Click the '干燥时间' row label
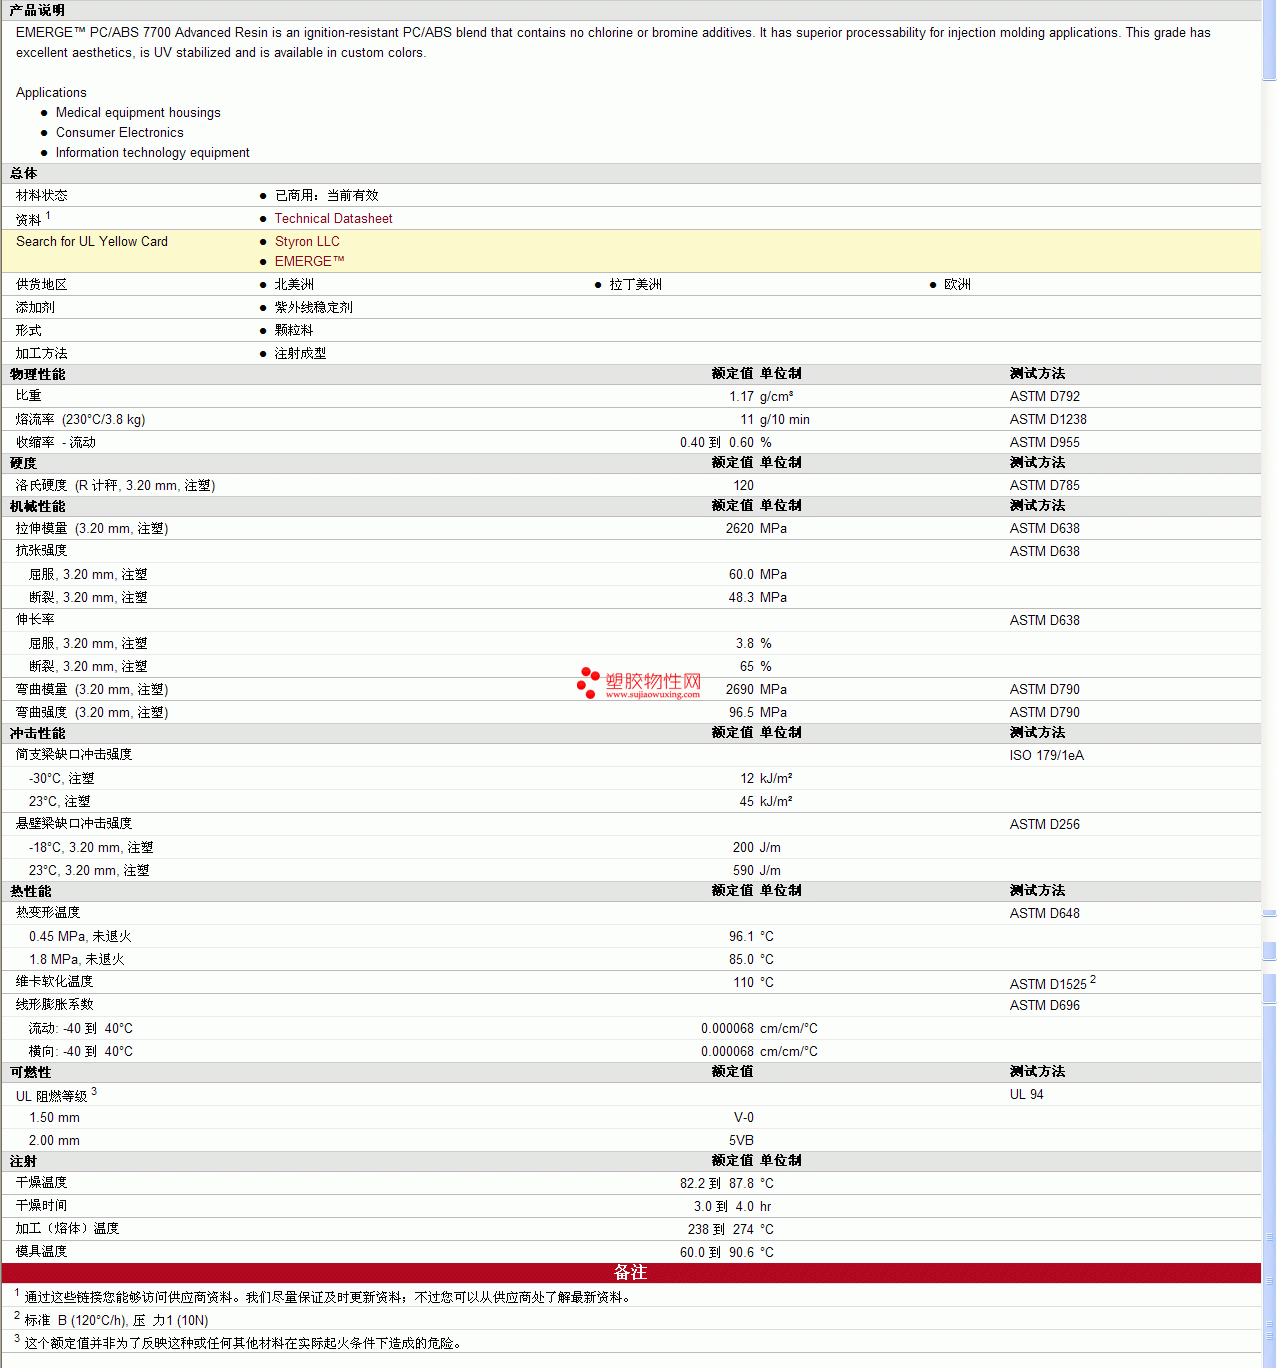The image size is (1277, 1368). pos(41,1206)
